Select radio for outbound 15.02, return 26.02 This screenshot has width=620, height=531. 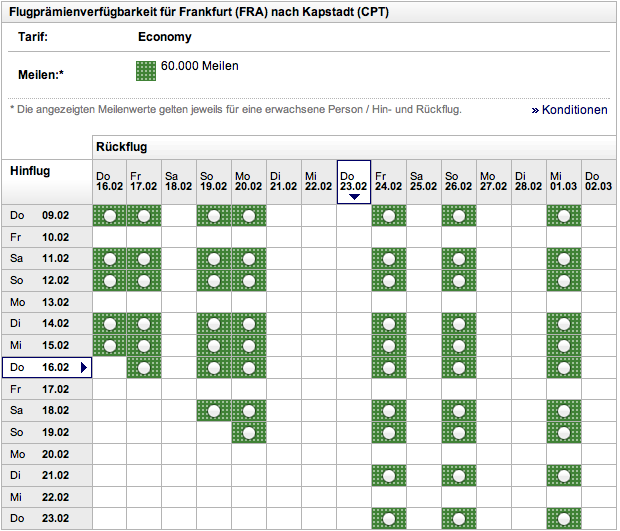459,346
